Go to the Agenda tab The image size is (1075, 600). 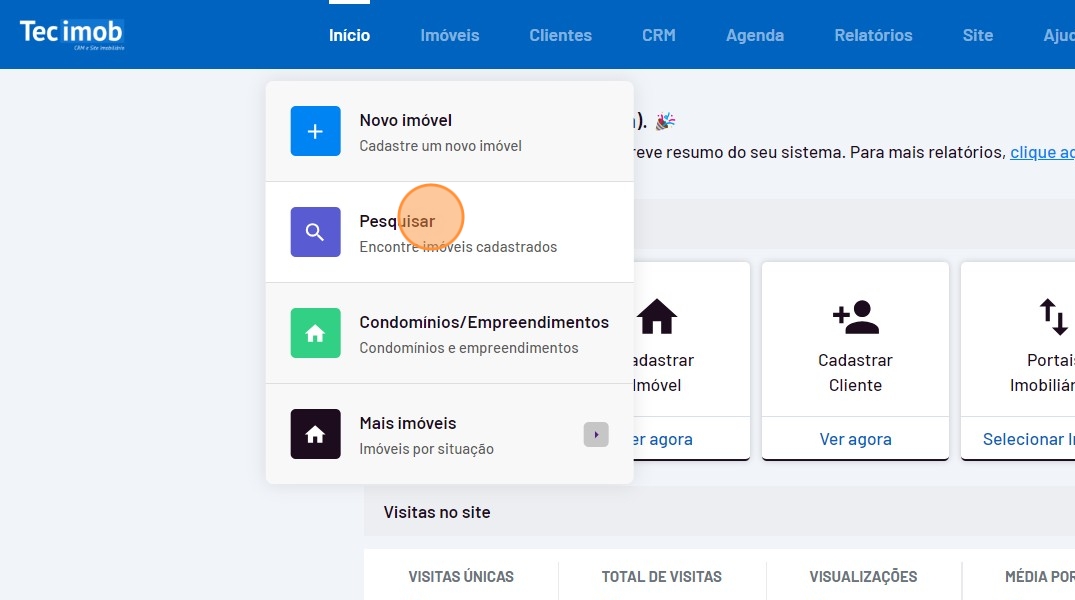click(754, 35)
